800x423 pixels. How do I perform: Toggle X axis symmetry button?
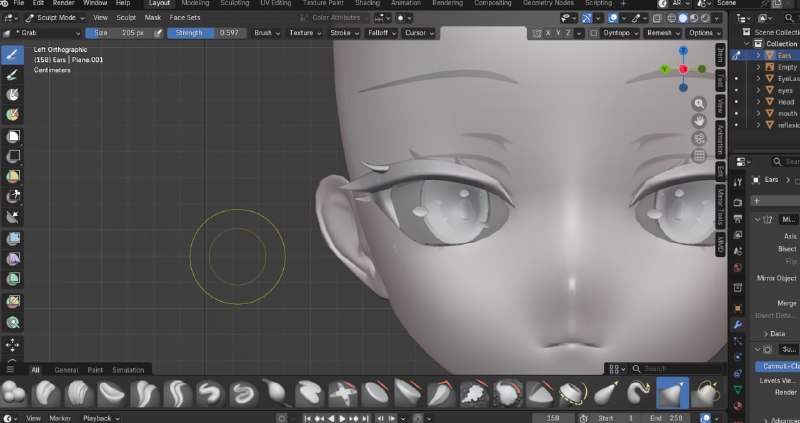(x=548, y=33)
